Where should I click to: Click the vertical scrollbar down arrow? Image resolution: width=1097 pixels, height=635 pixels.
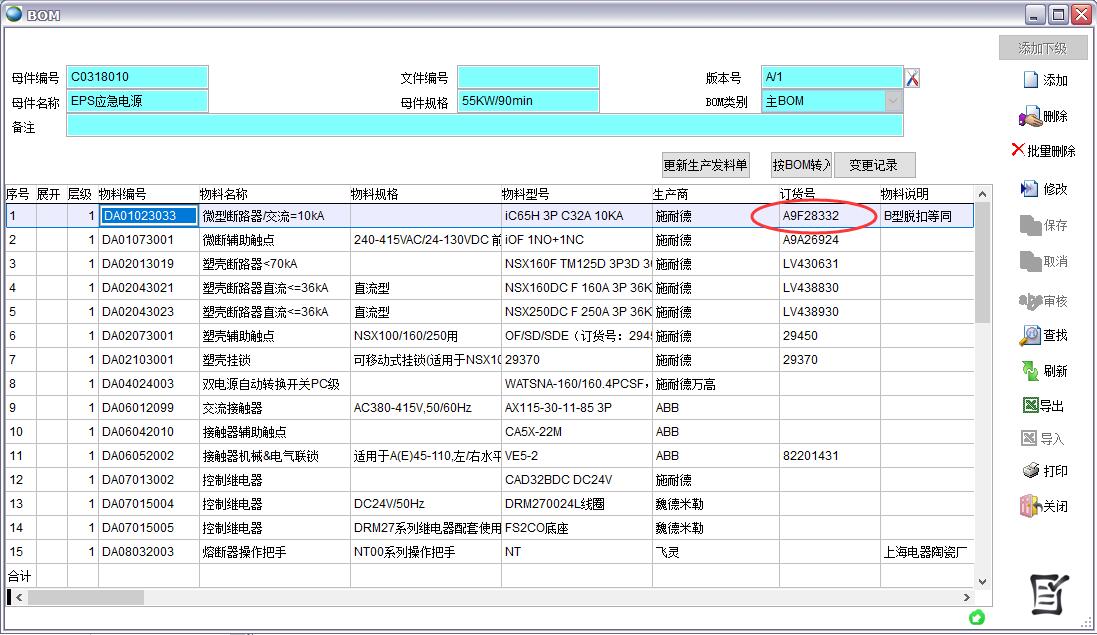point(982,580)
